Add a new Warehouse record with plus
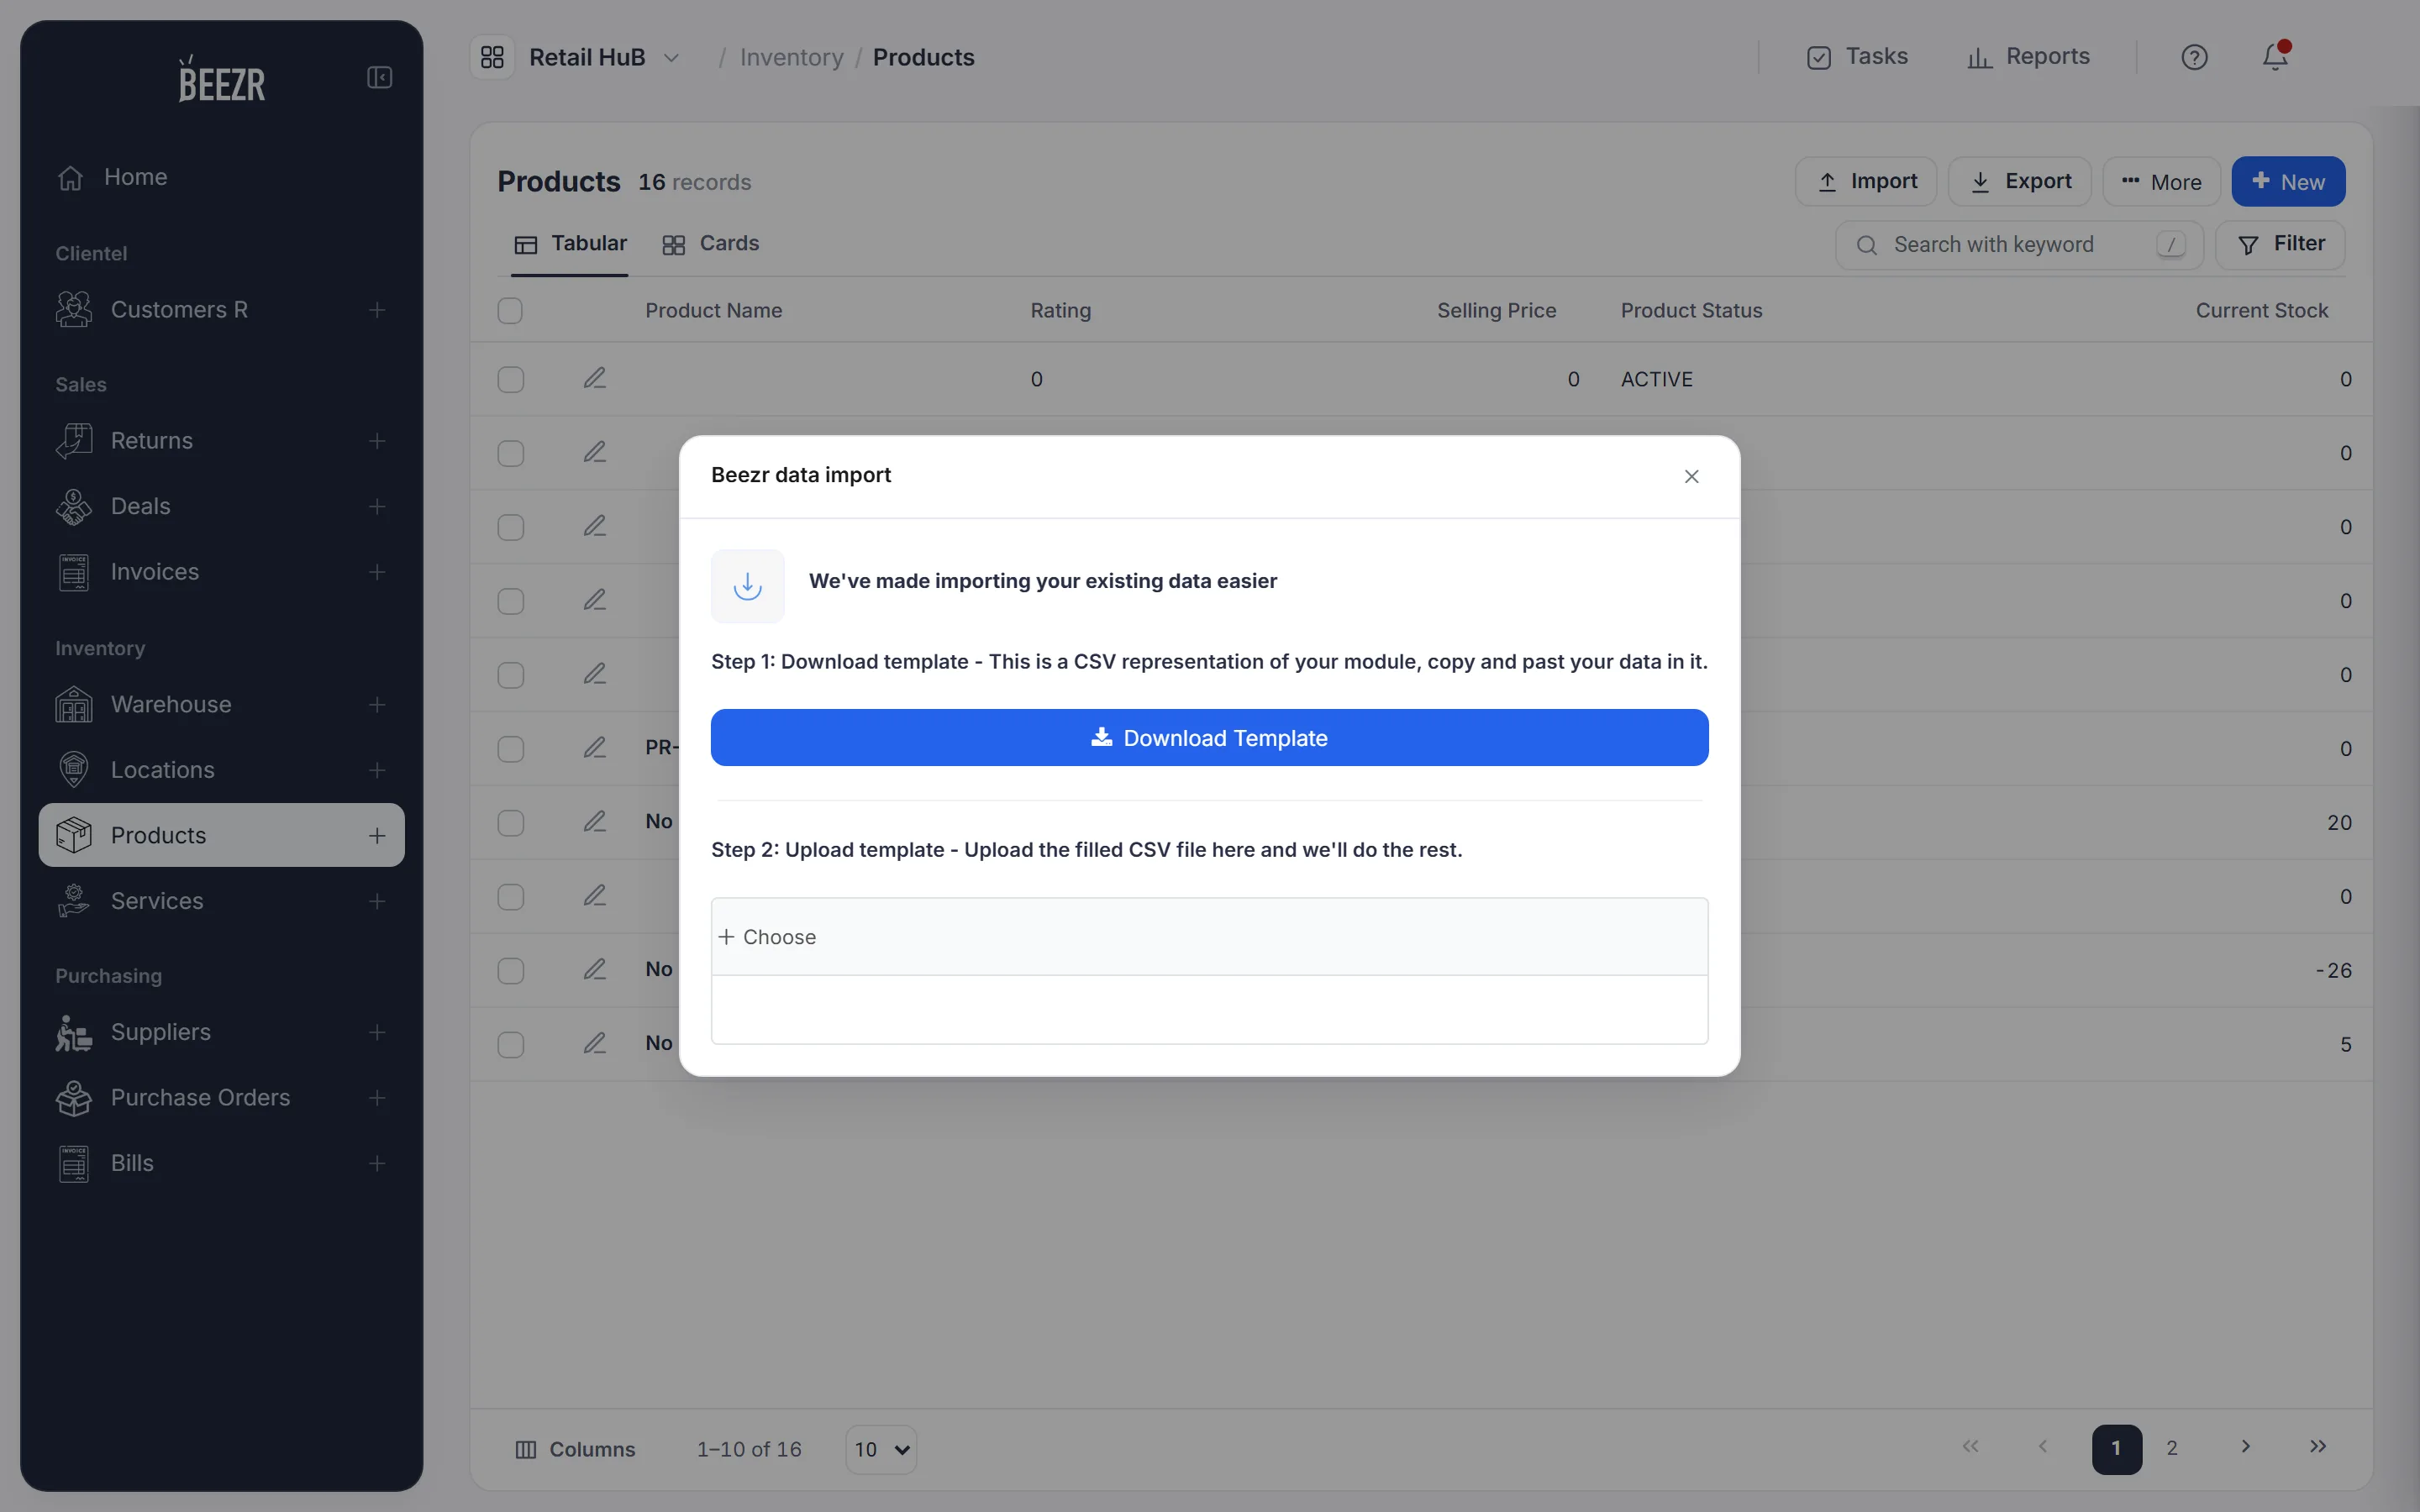The height and width of the screenshot is (1512, 2420). pos(377,705)
